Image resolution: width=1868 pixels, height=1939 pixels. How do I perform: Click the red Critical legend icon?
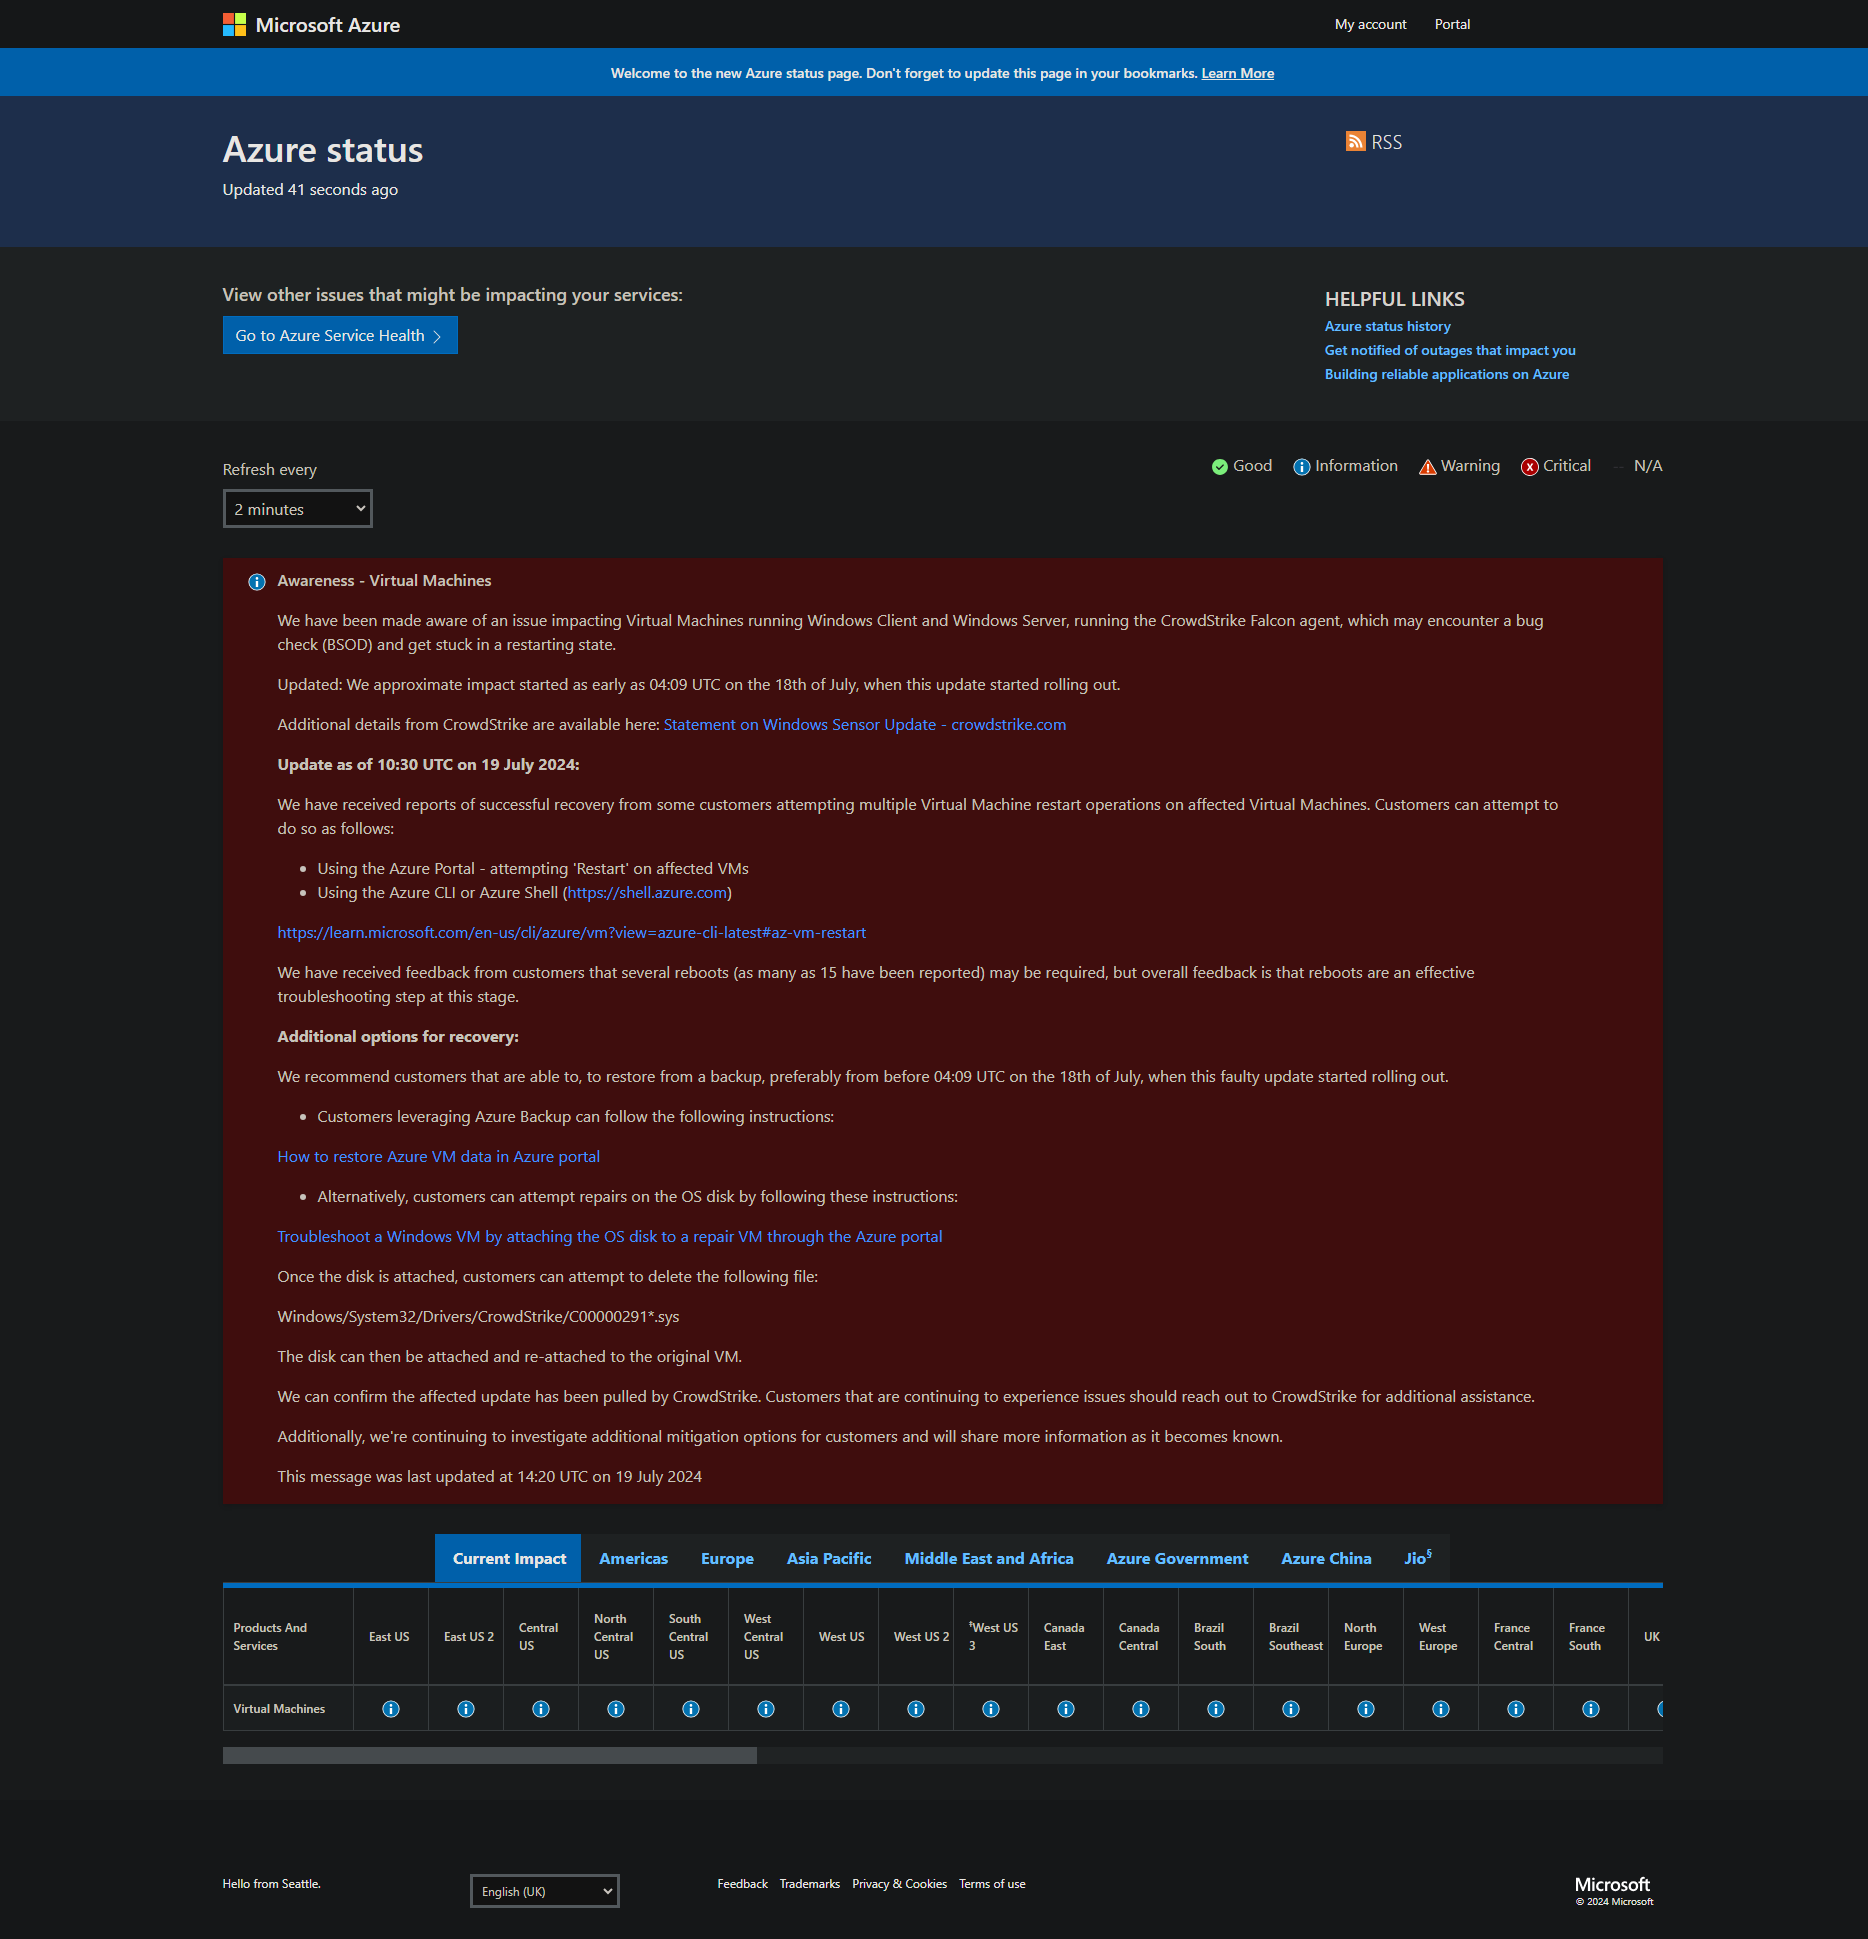point(1530,467)
